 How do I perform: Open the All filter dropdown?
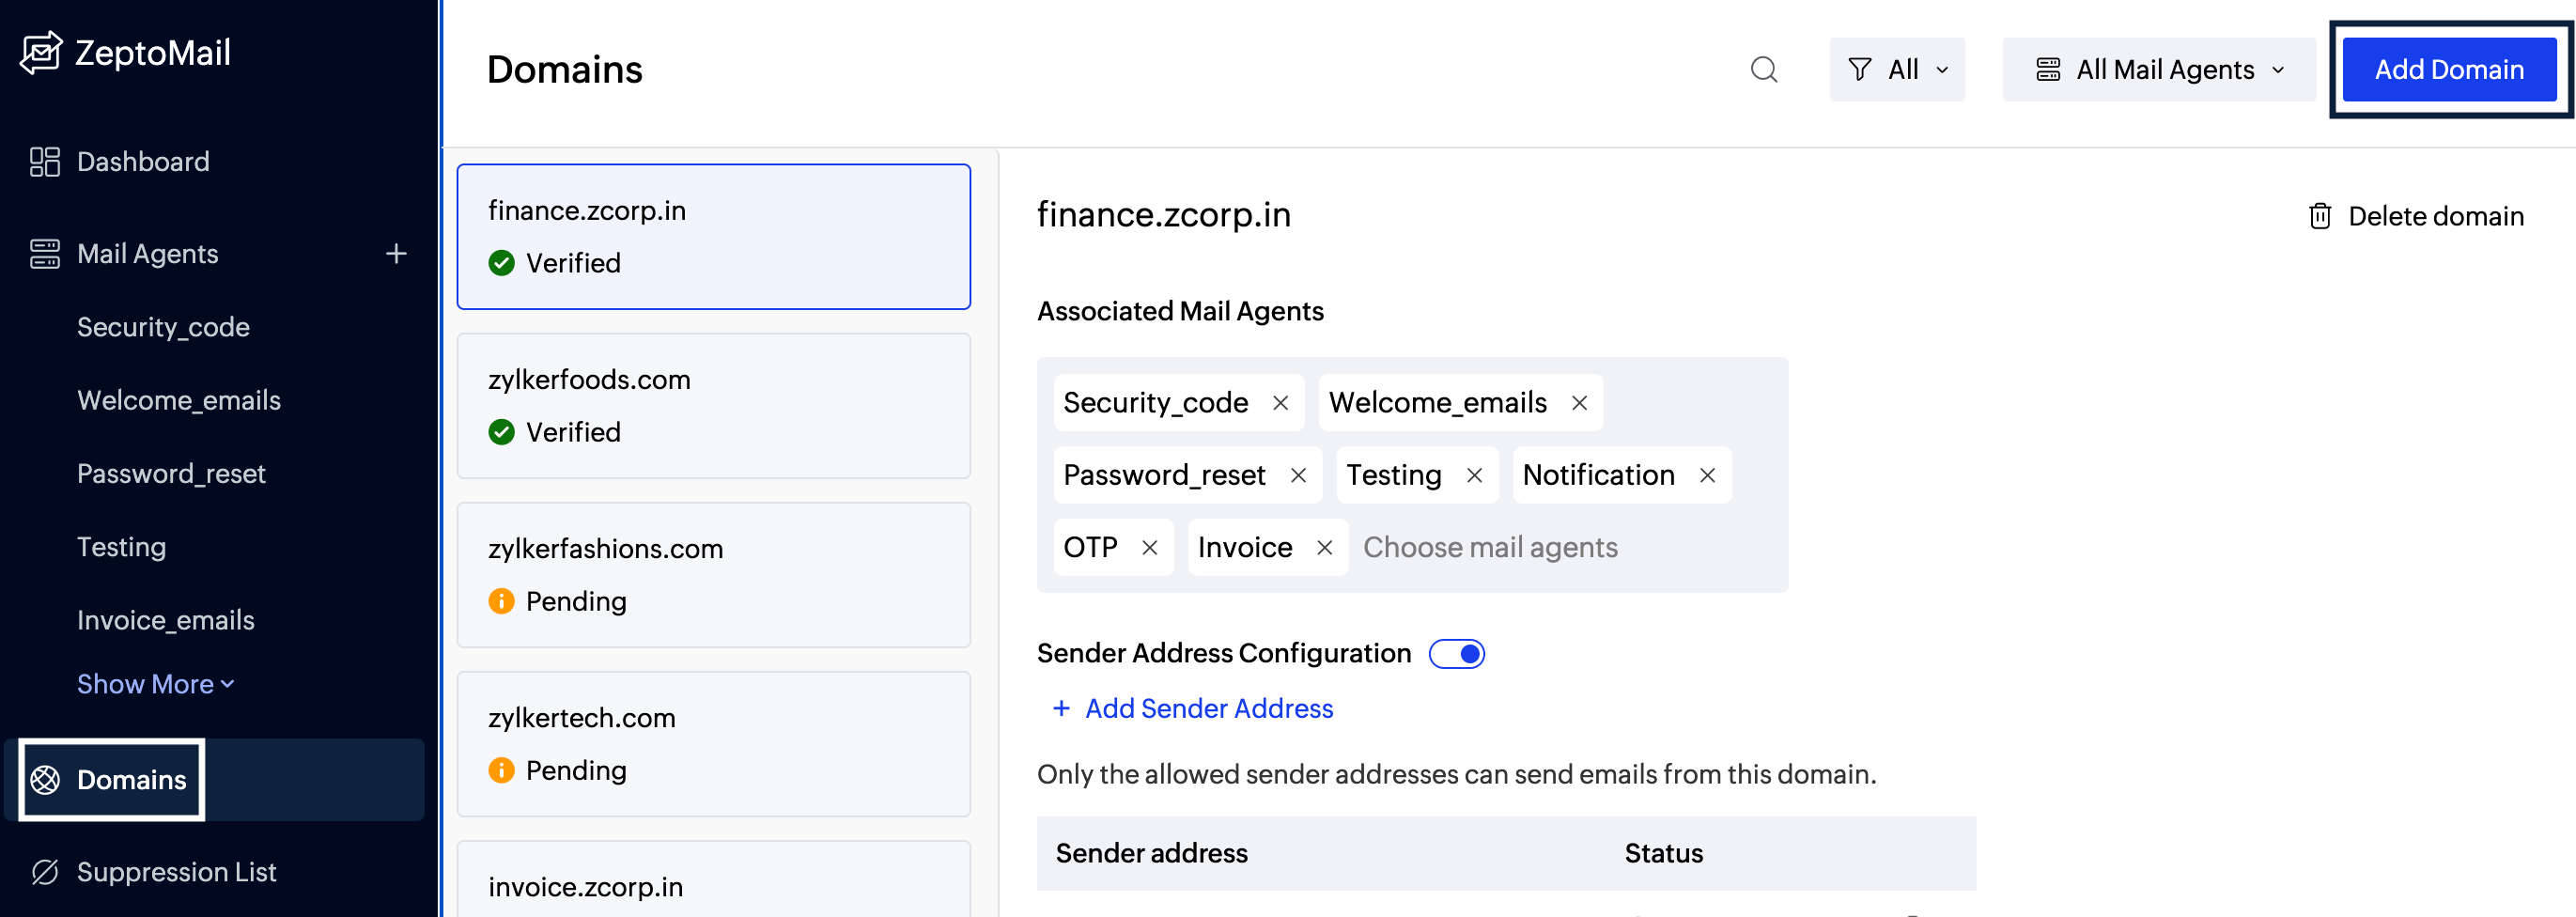1896,70
